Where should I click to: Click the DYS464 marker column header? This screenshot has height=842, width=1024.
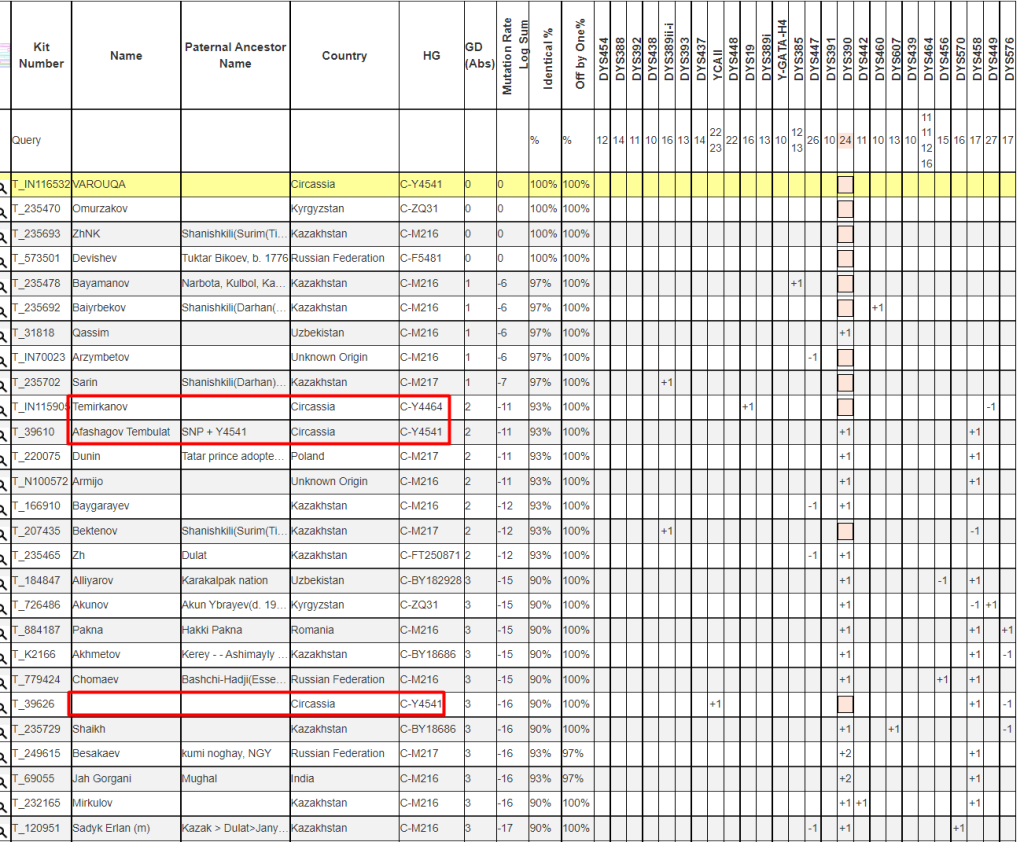pyautogui.click(x=928, y=59)
